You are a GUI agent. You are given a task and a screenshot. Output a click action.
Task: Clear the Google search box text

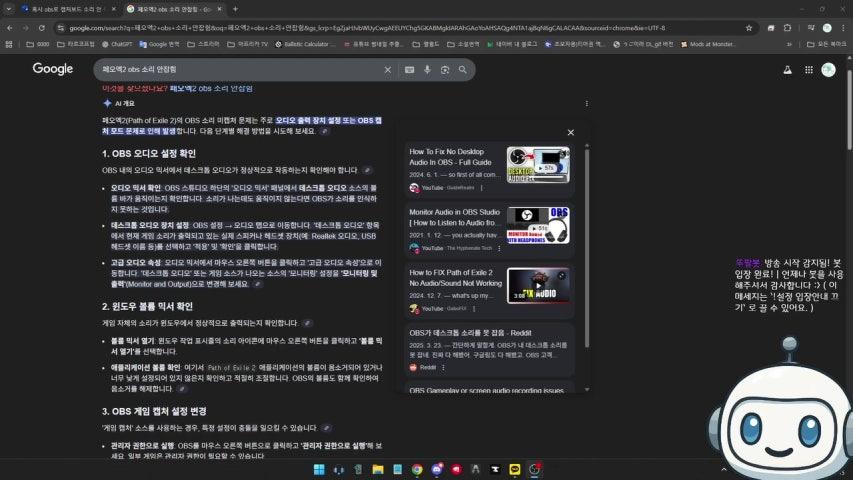point(387,70)
